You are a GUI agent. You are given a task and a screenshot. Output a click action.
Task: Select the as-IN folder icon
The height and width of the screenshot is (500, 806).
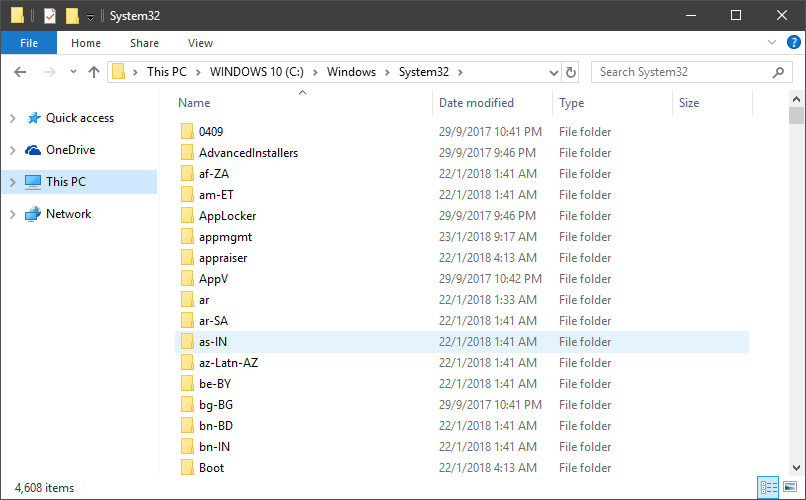[x=187, y=342]
